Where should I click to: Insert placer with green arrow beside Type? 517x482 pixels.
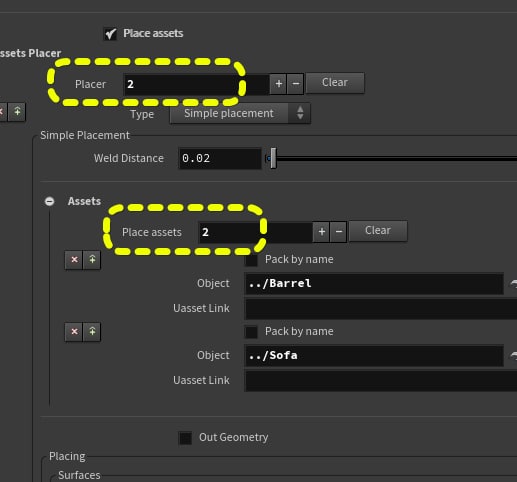click(17, 111)
